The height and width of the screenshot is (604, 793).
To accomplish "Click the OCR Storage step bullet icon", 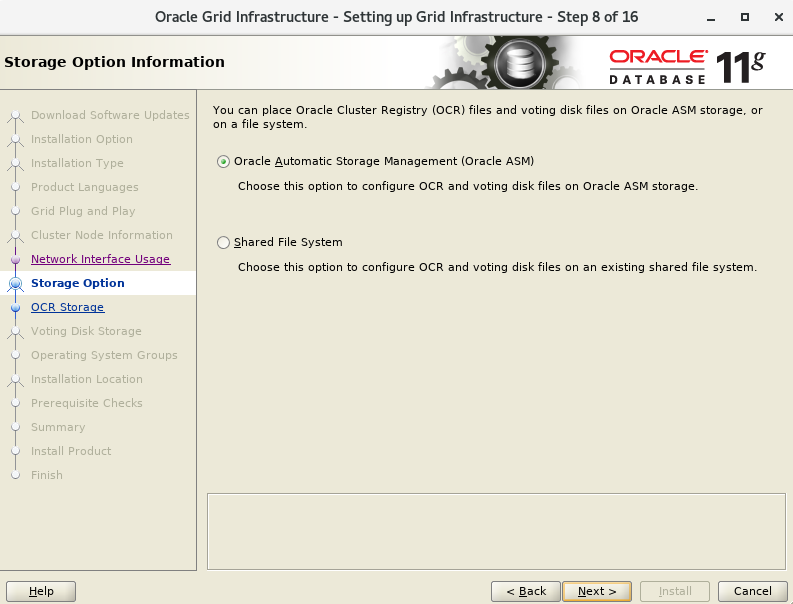I will click(x=15, y=307).
